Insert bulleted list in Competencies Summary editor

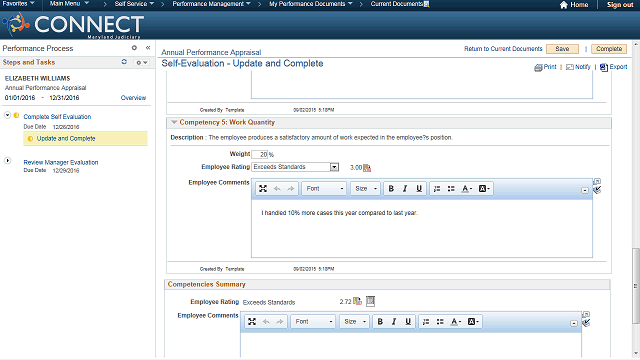(x=440, y=322)
